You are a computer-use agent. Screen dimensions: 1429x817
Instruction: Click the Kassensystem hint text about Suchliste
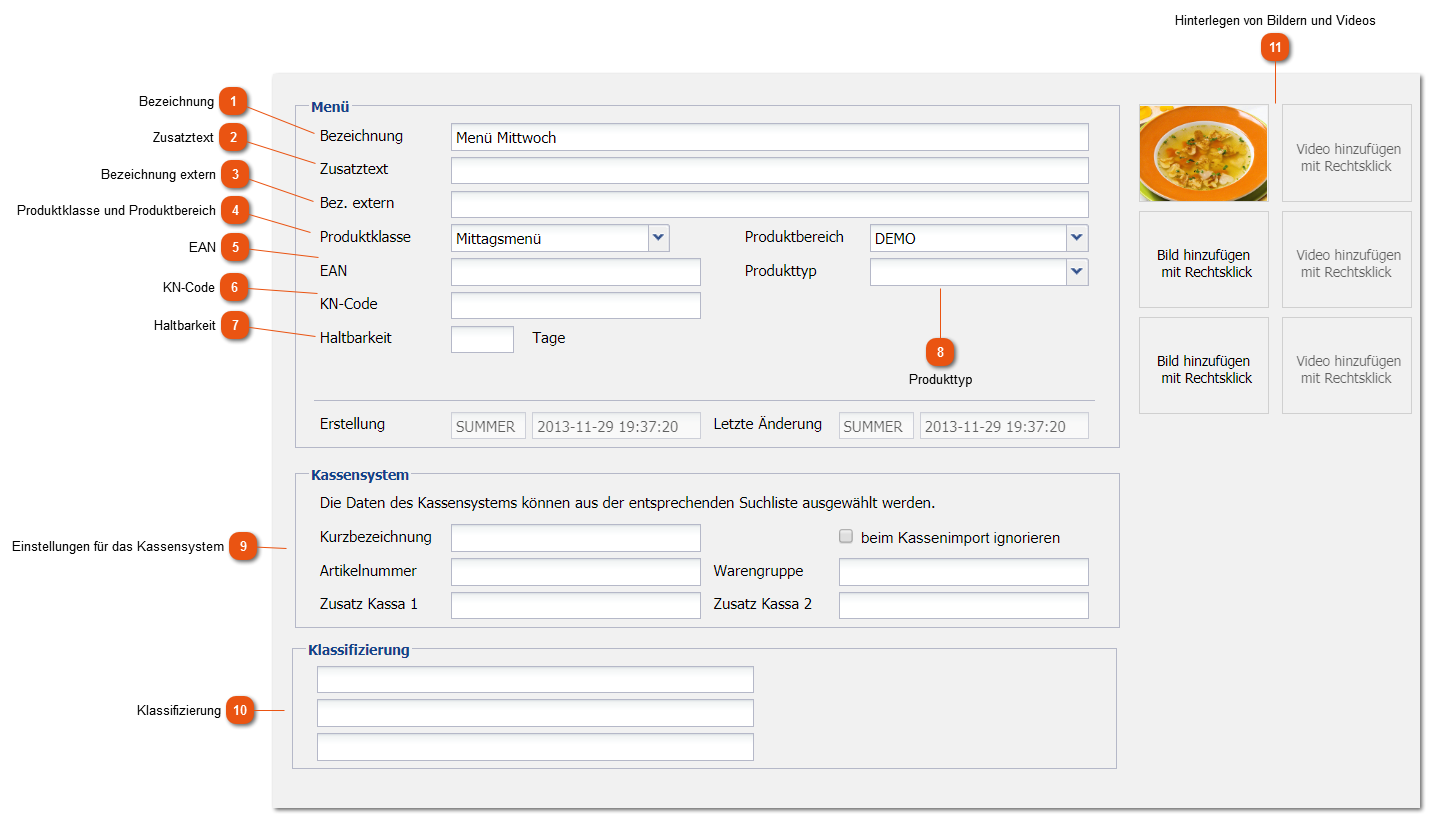click(627, 502)
